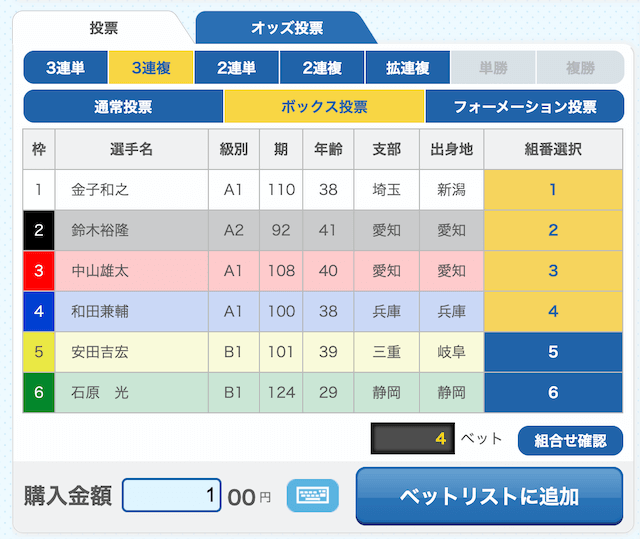Click the white frame number 1 cell
640x539 pixels.
(x=39, y=190)
